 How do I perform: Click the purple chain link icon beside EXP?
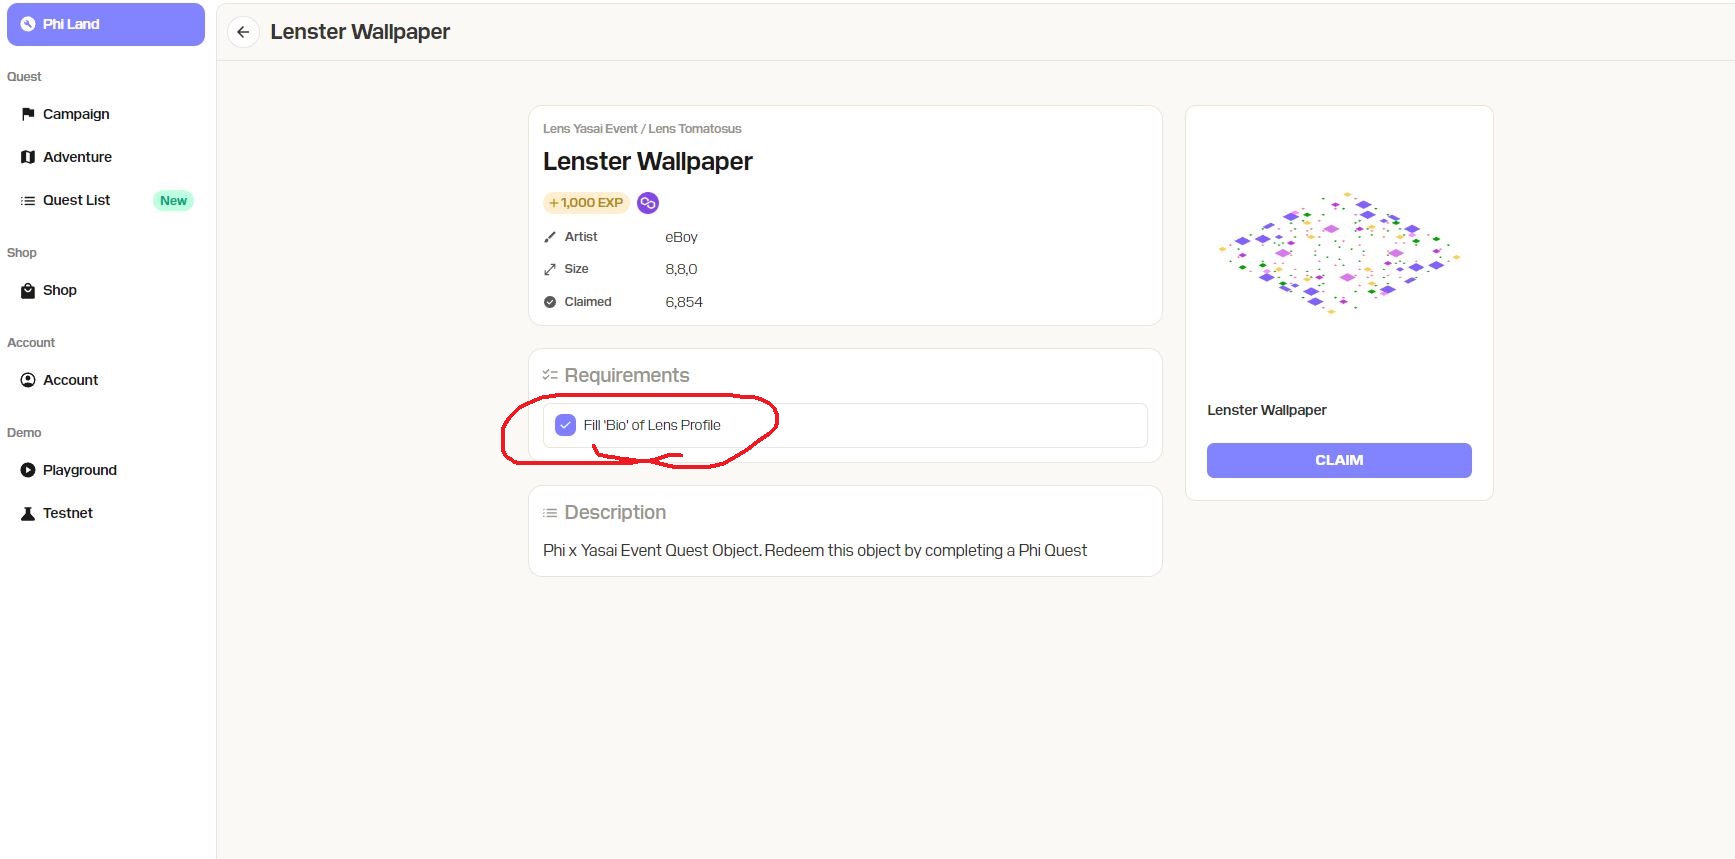click(648, 203)
